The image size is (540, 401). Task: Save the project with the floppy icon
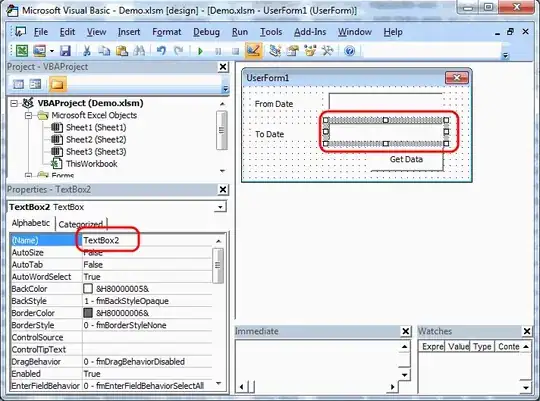pyautogui.click(x=65, y=51)
